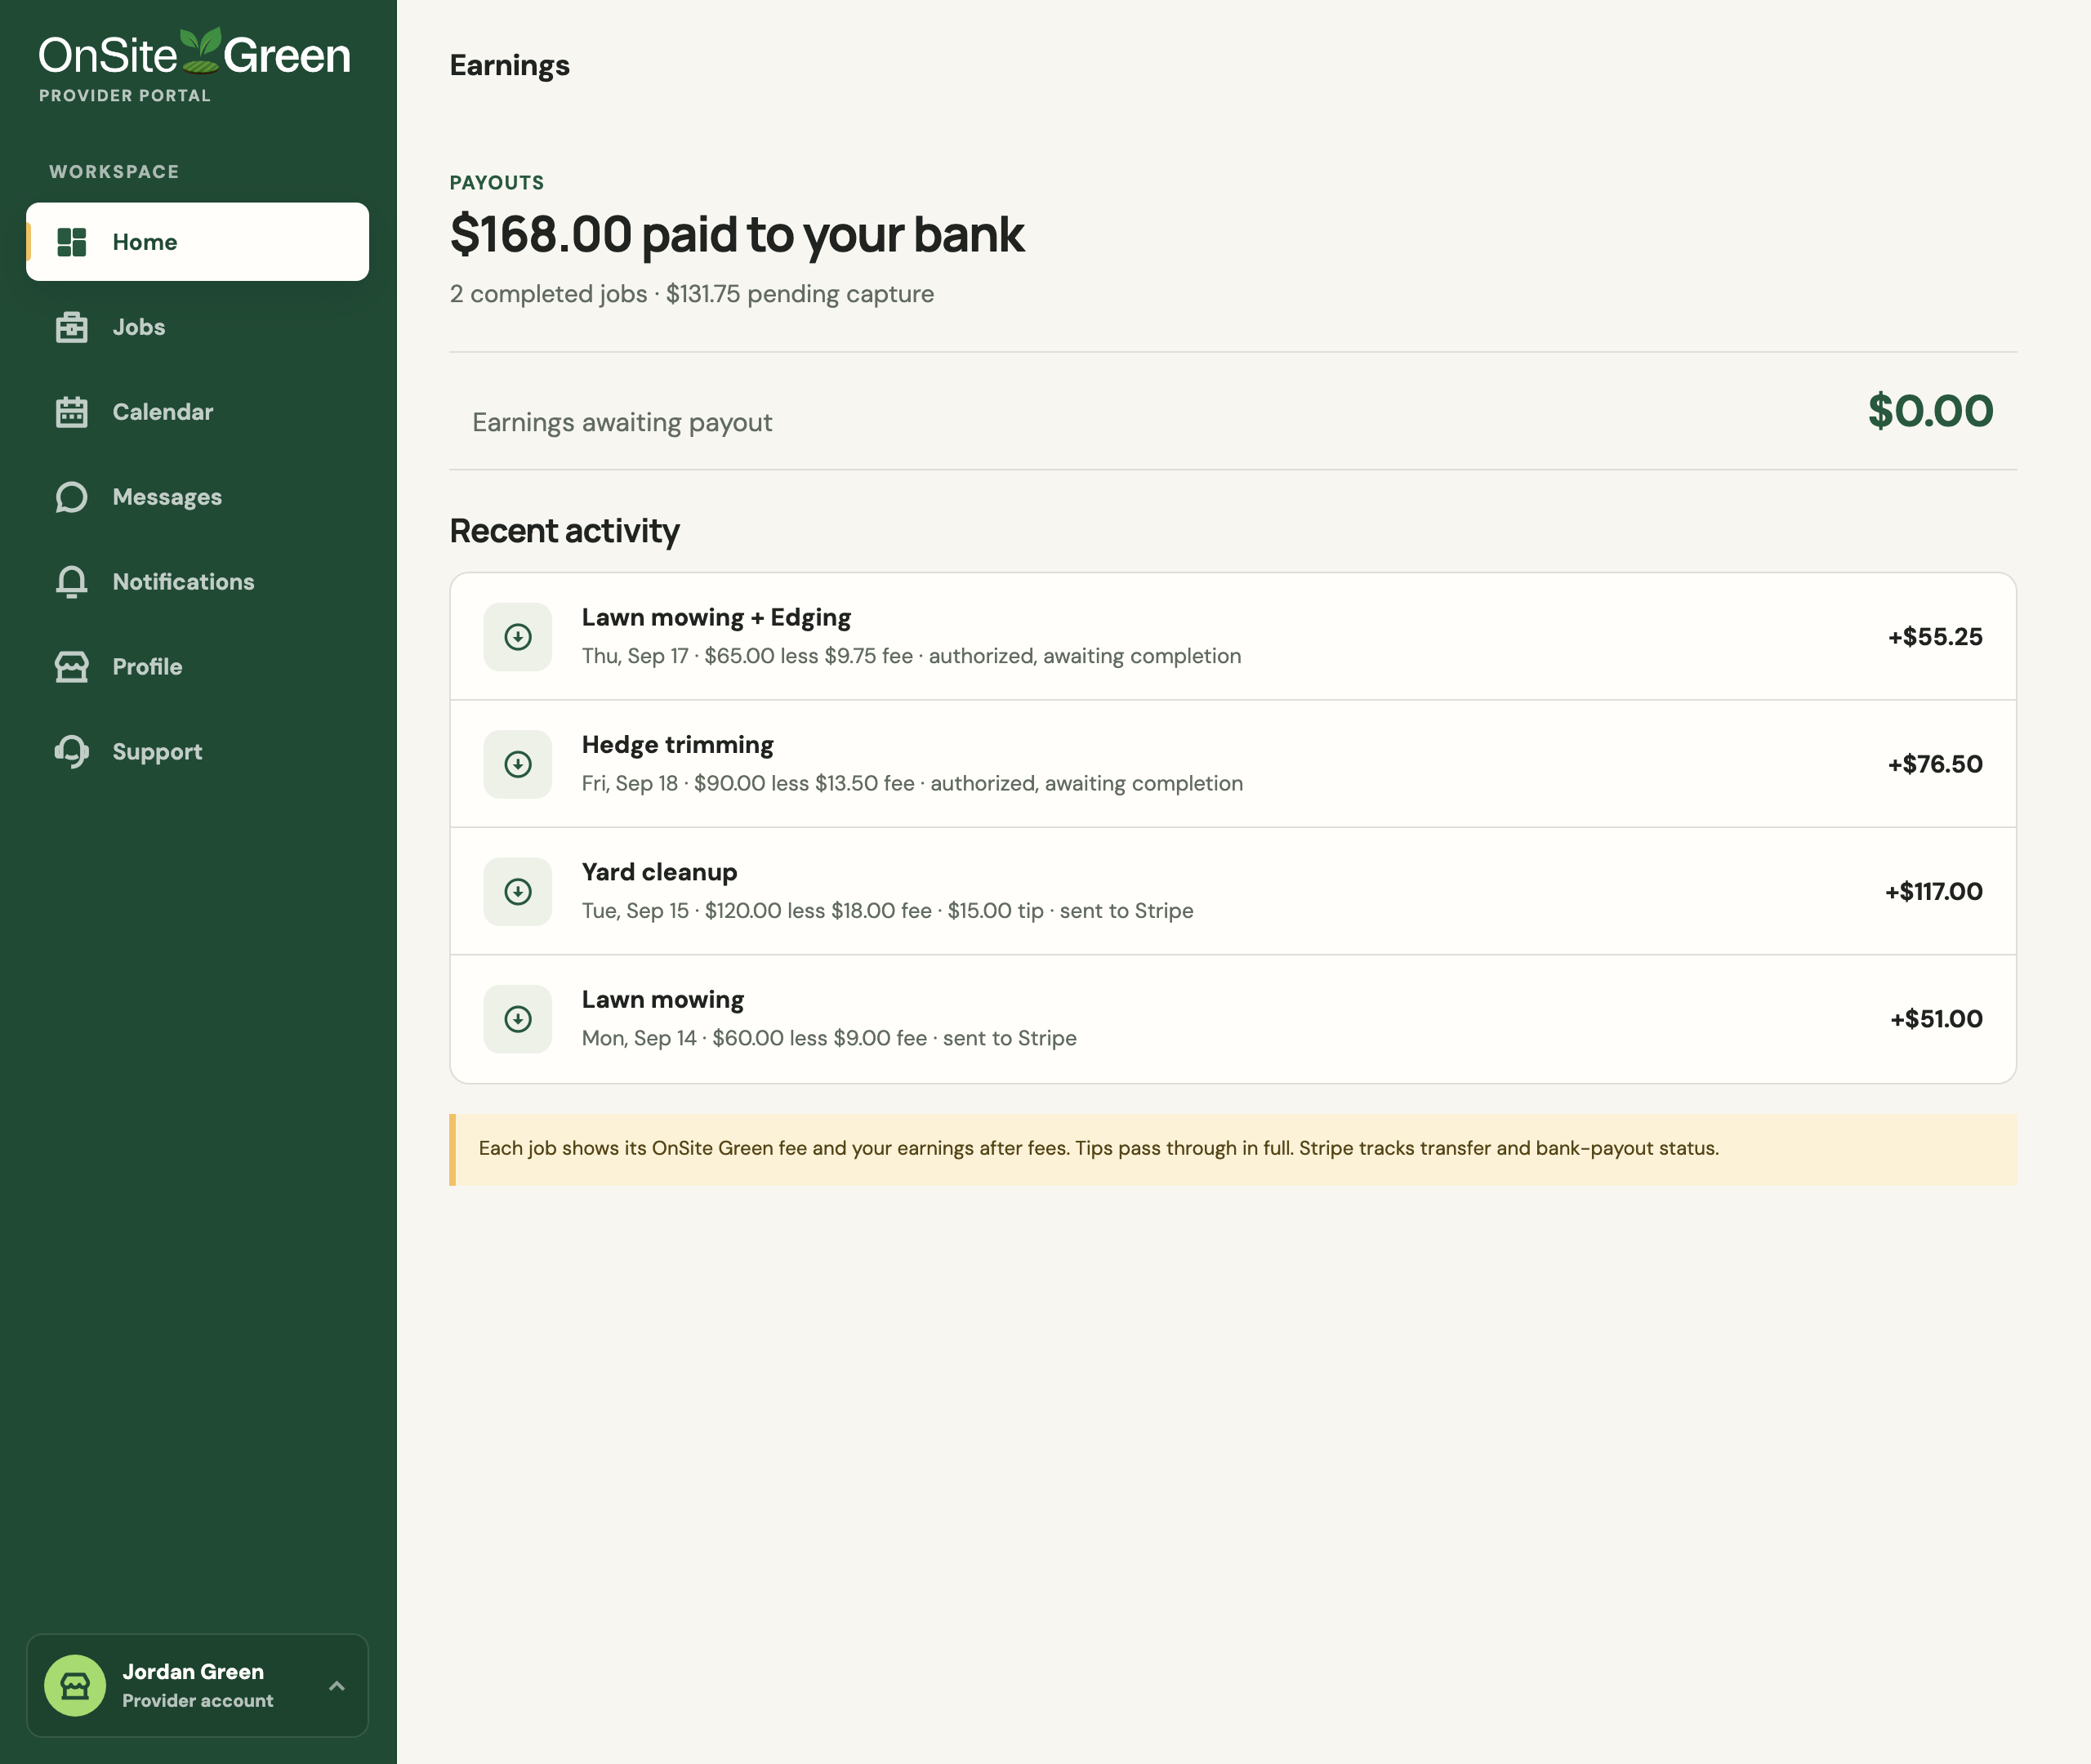Click the Tue, Sep 15 $15.00 tip detail line
Viewport: 2091px width, 1764px height.
pyautogui.click(x=887, y=911)
